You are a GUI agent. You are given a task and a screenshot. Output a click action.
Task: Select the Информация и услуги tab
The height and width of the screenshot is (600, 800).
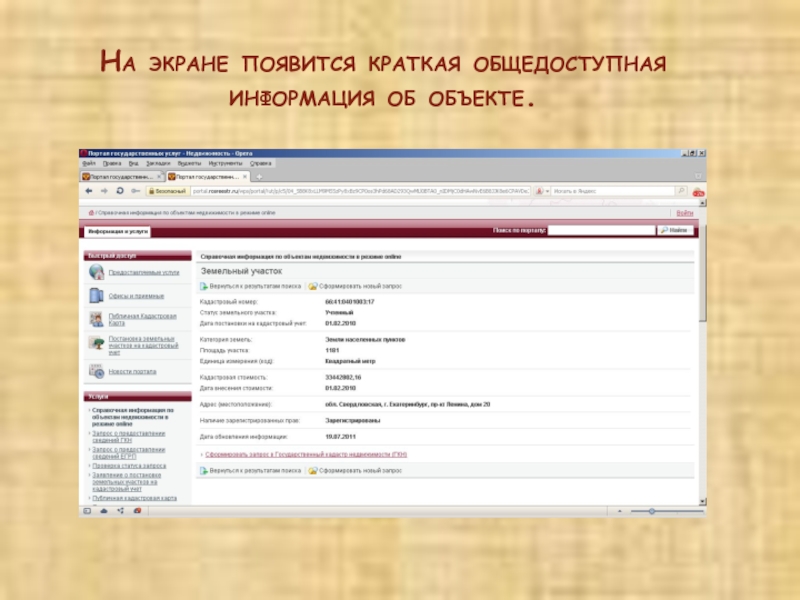117,232
